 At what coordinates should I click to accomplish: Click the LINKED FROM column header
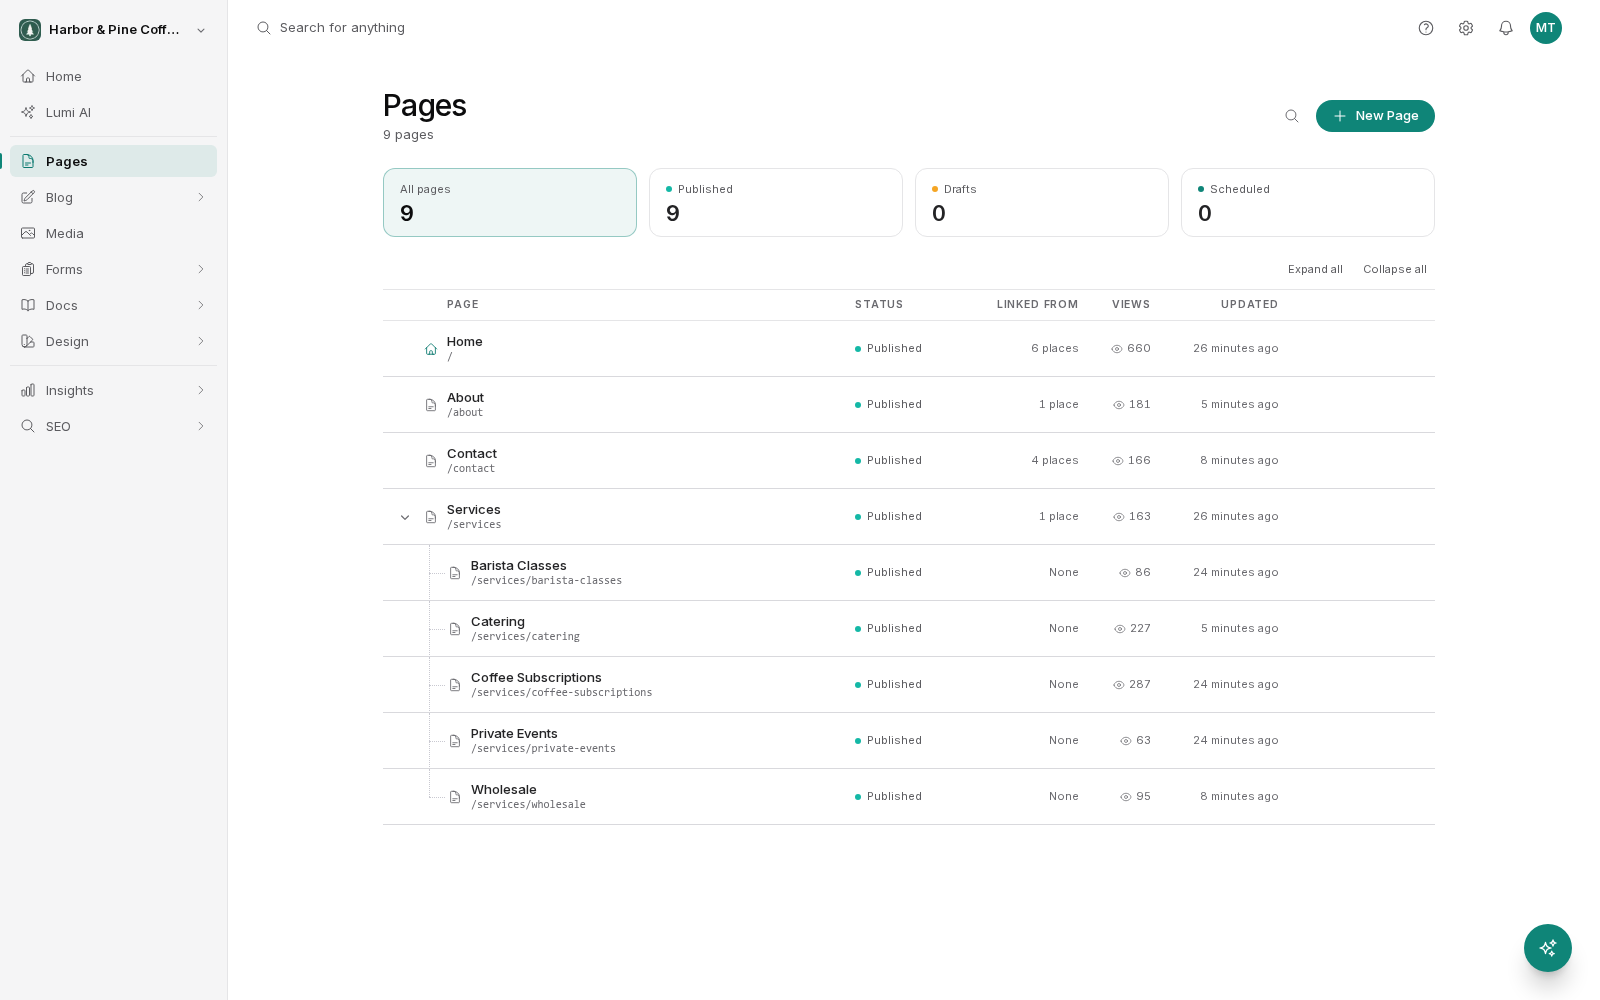click(1037, 304)
